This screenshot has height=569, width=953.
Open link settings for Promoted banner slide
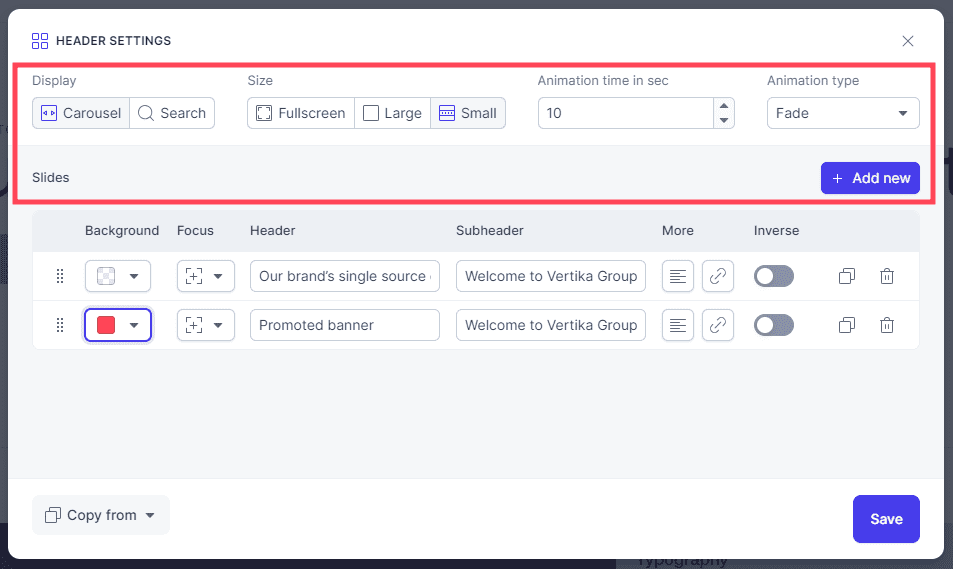[718, 325]
